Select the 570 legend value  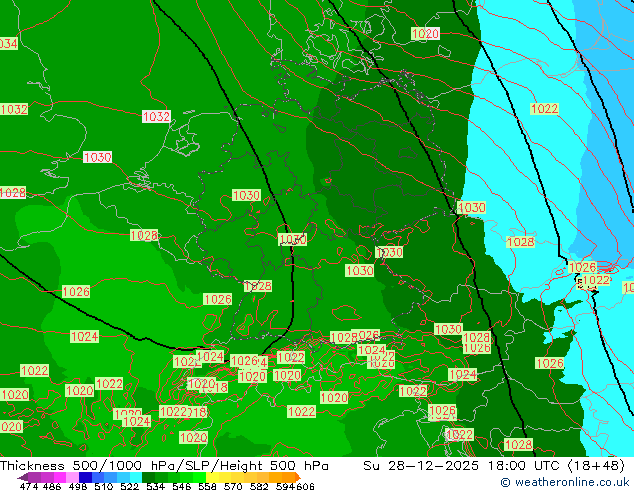233,486
